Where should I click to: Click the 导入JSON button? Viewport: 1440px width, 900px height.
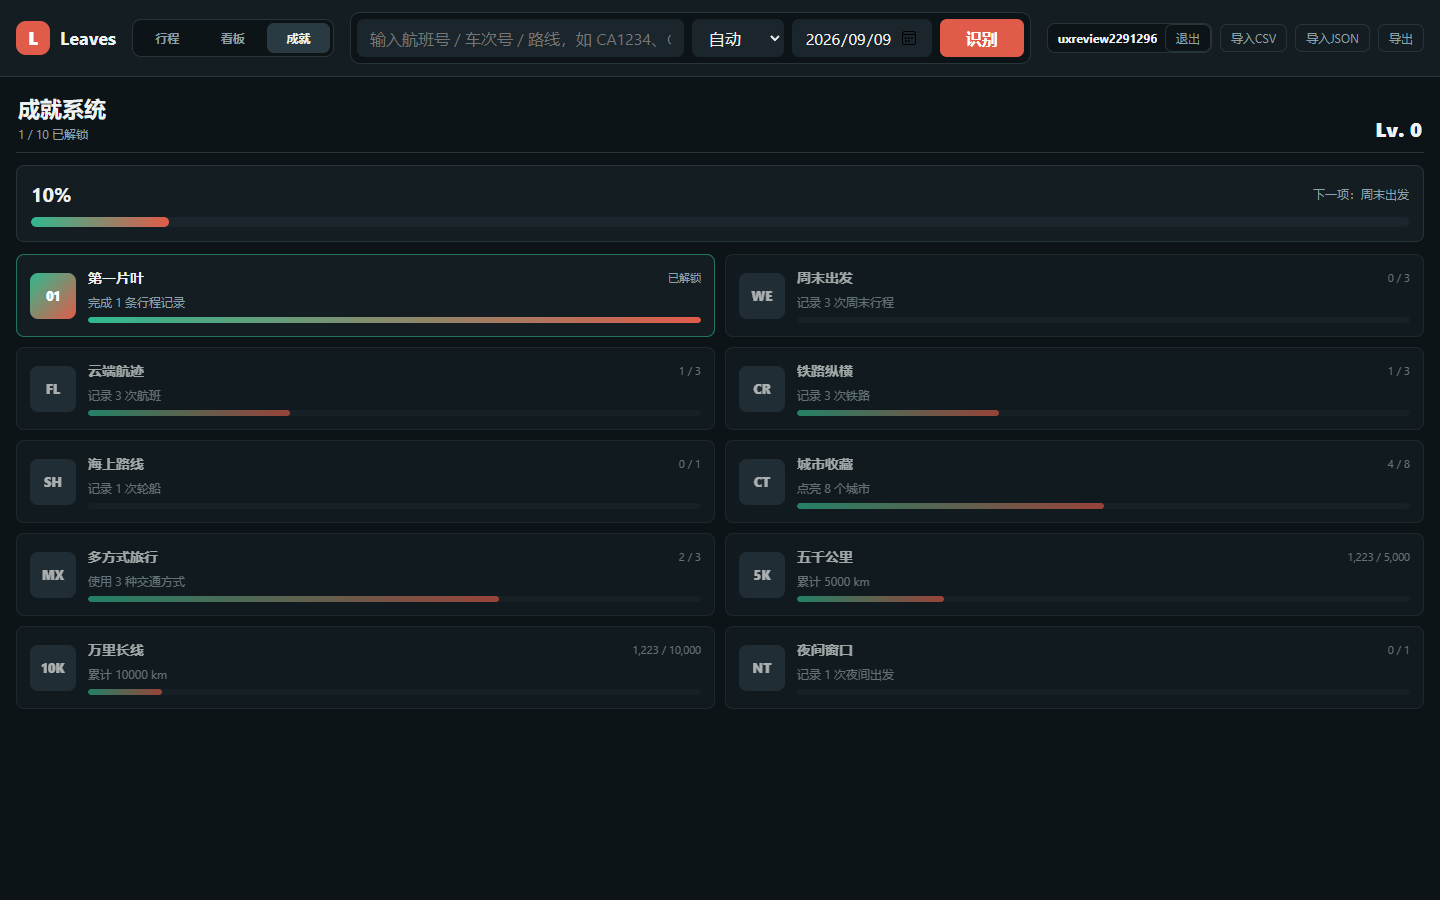pos(1332,38)
